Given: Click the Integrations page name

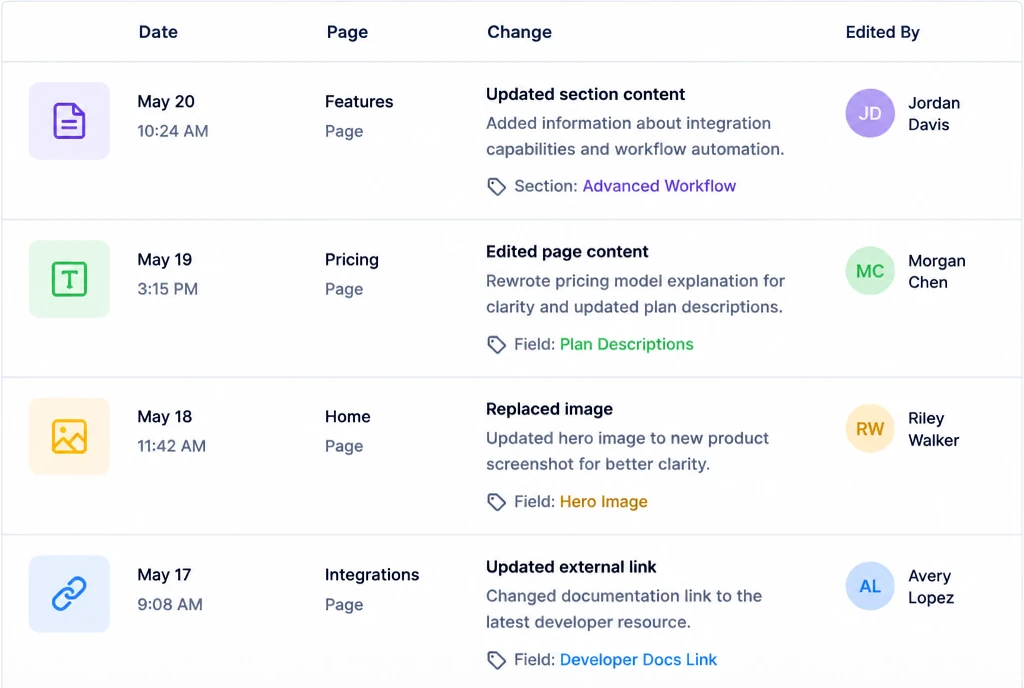Looking at the screenshot, I should pyautogui.click(x=372, y=575).
